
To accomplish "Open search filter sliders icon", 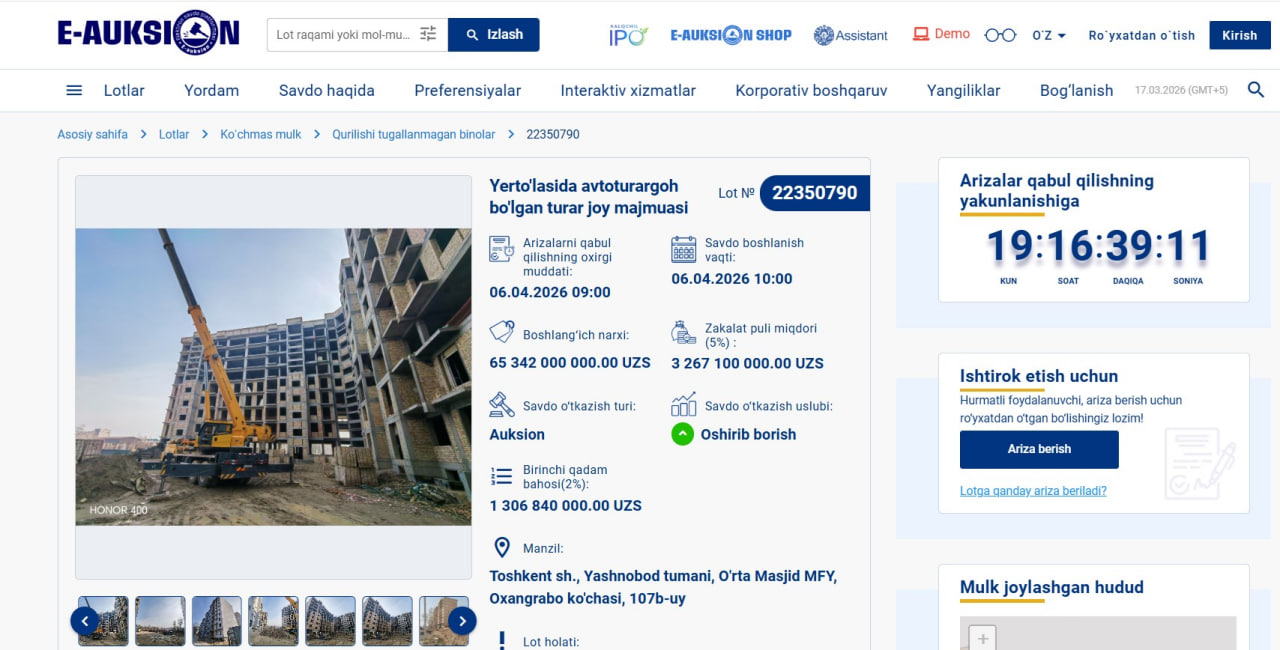I will [x=428, y=34].
